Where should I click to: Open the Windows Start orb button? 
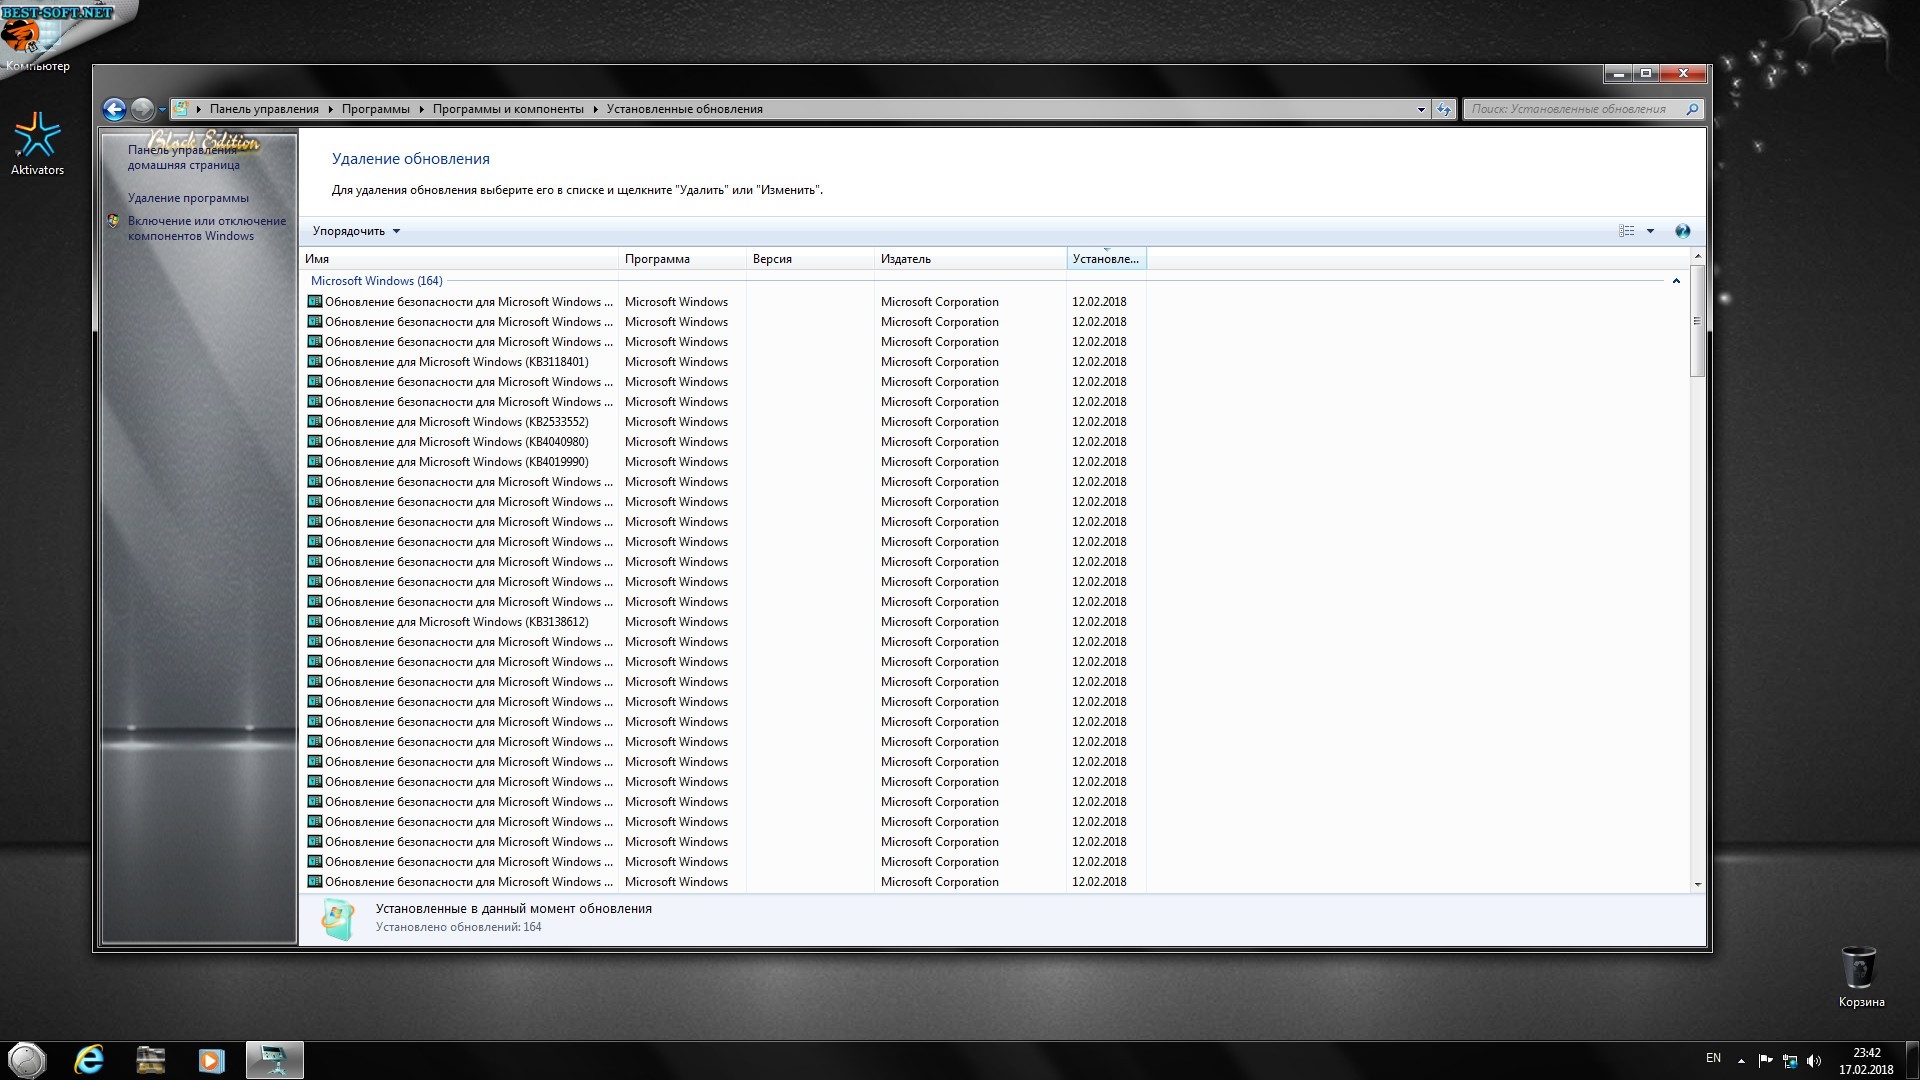coord(27,1060)
